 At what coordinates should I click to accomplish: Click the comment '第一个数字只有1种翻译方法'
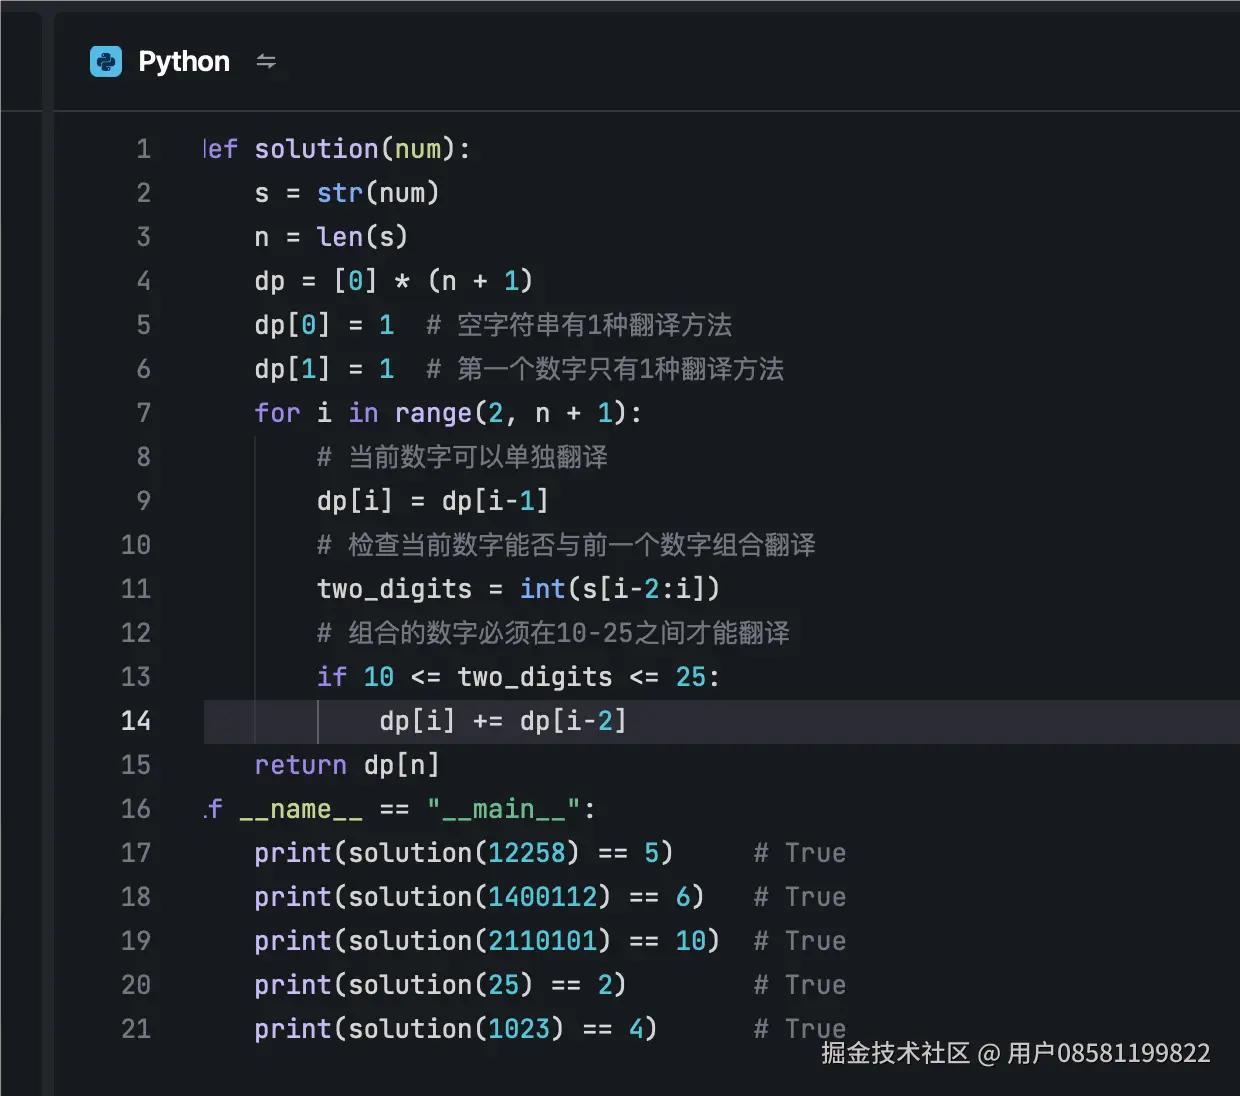(x=620, y=369)
